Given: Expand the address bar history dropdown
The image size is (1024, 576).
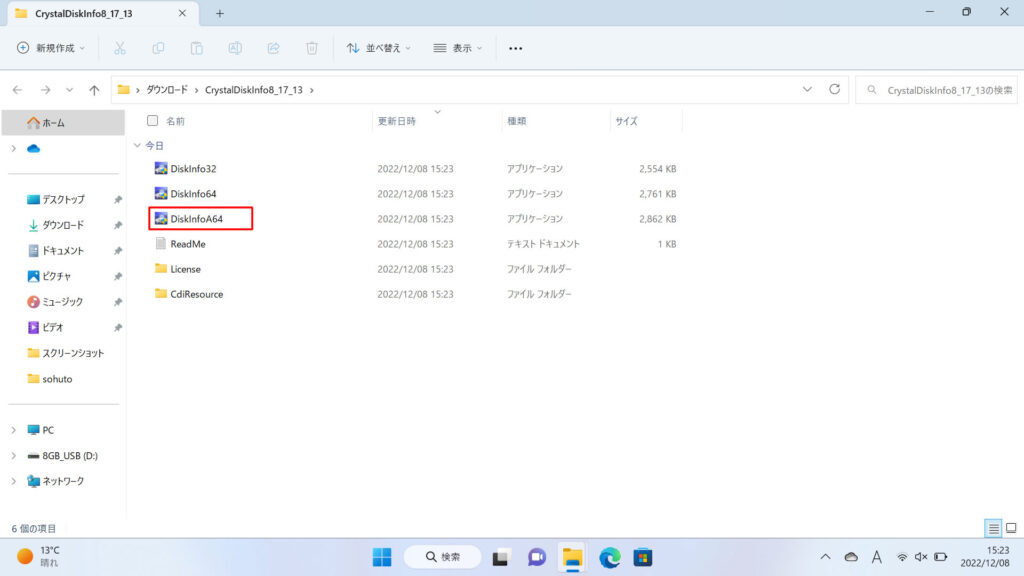Looking at the screenshot, I should 807,89.
